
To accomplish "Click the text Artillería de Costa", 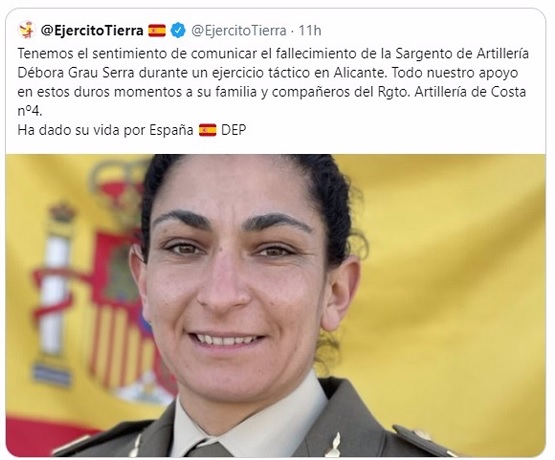I will click(x=470, y=92).
